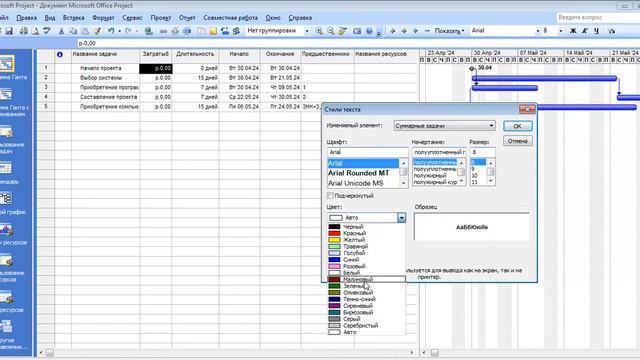Image resolution: width=640 pixels, height=360 pixels.
Task: Open the Показать dropdown
Action: pos(449,31)
